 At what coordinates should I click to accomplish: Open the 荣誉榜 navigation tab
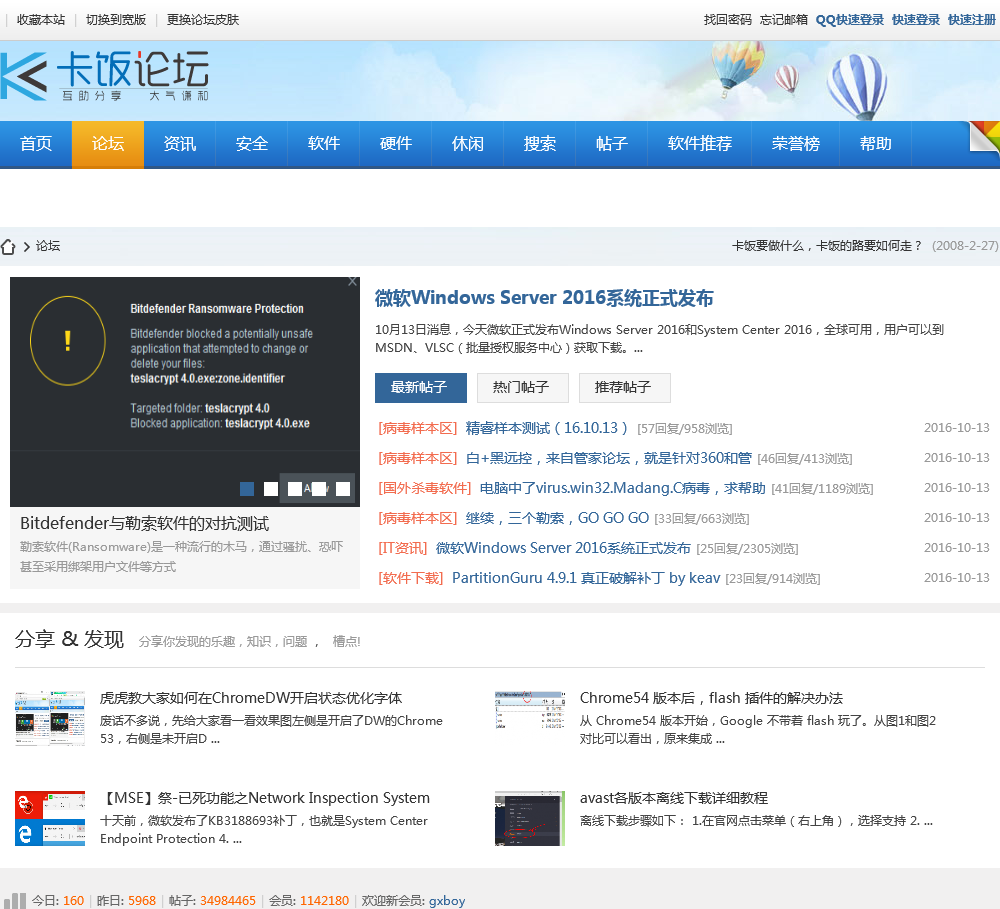796,144
